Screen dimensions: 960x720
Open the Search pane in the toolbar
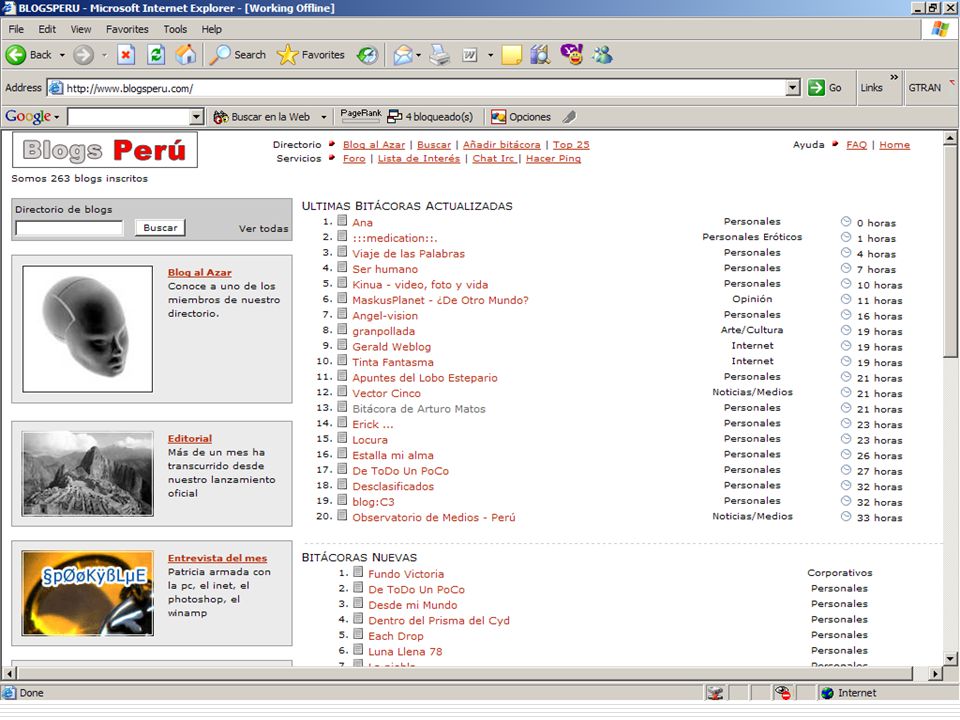click(238, 55)
